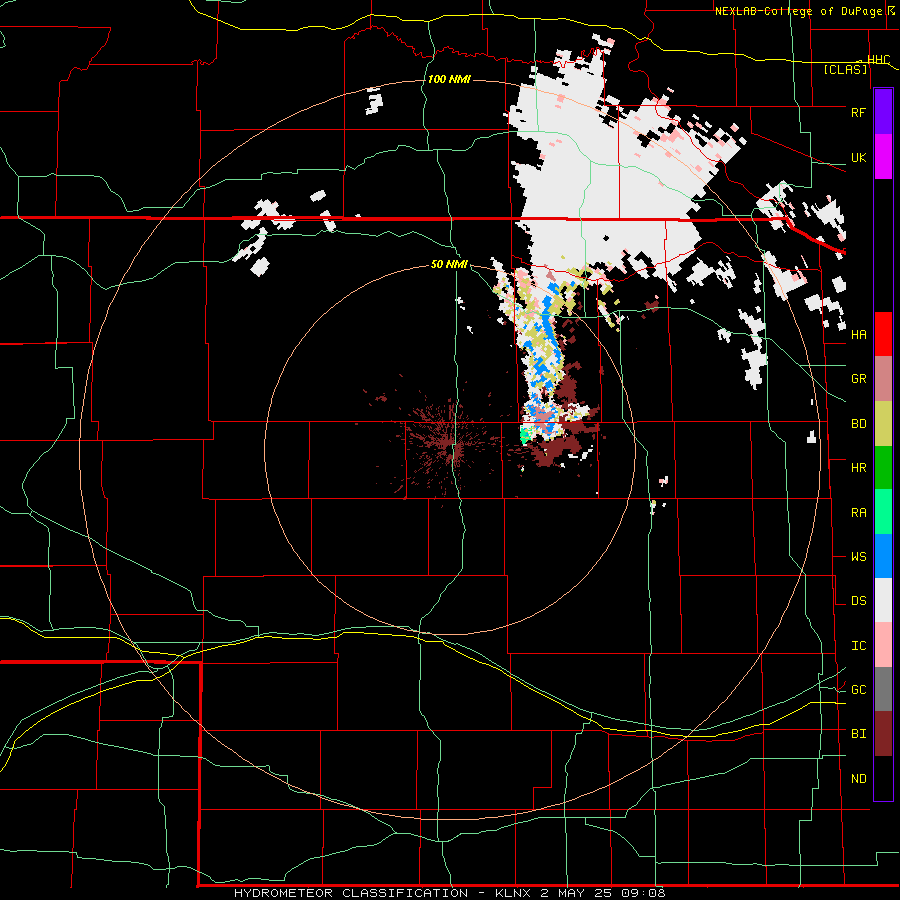Click the HR dark green swatch

point(883,468)
